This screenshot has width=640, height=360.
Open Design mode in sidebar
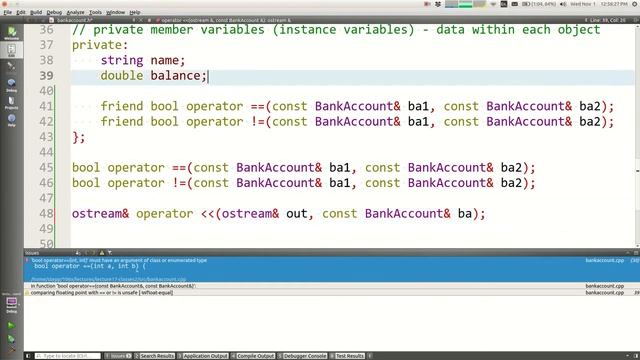click(x=11, y=67)
